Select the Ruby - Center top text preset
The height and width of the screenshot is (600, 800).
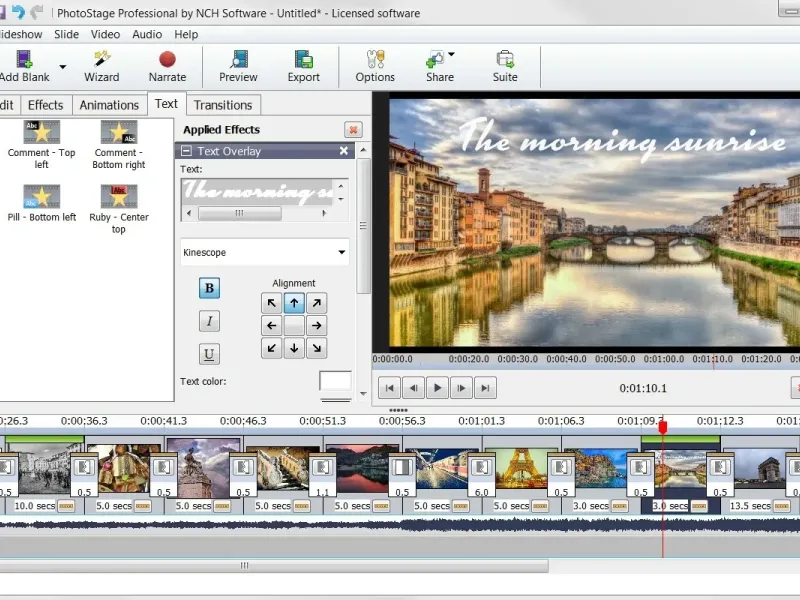119,208
